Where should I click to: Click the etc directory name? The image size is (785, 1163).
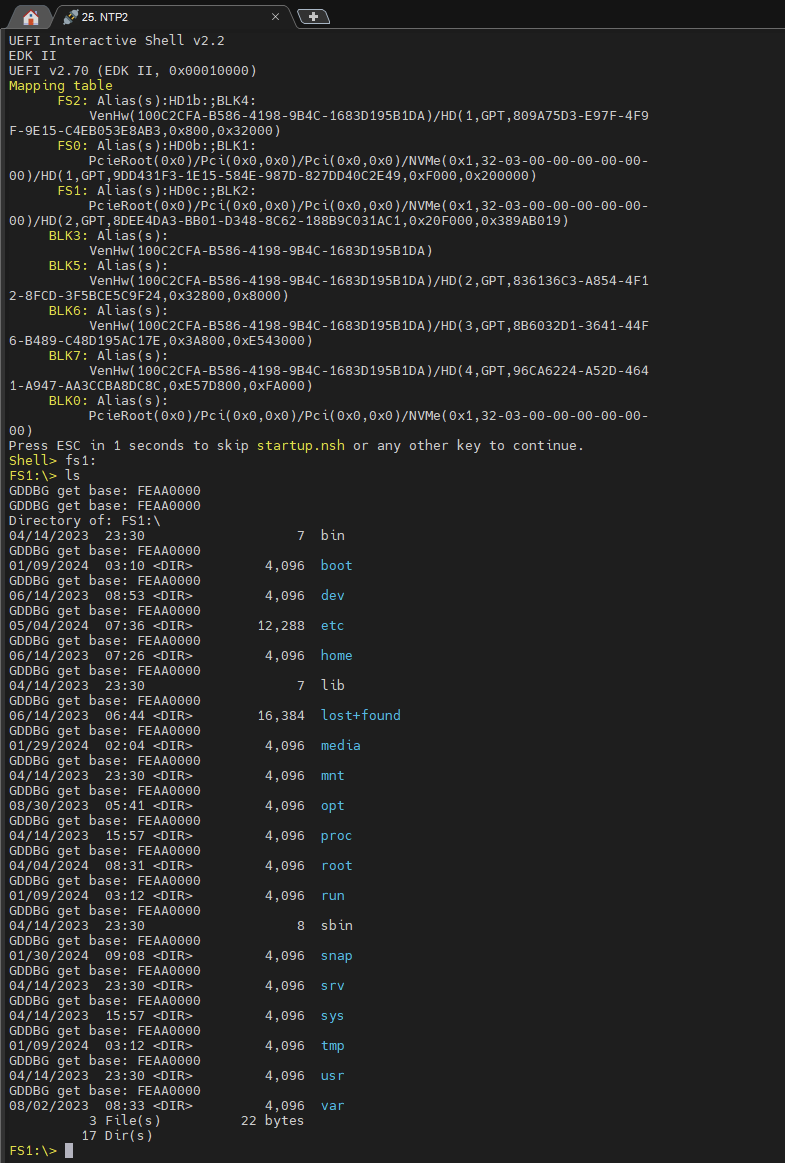(332, 625)
